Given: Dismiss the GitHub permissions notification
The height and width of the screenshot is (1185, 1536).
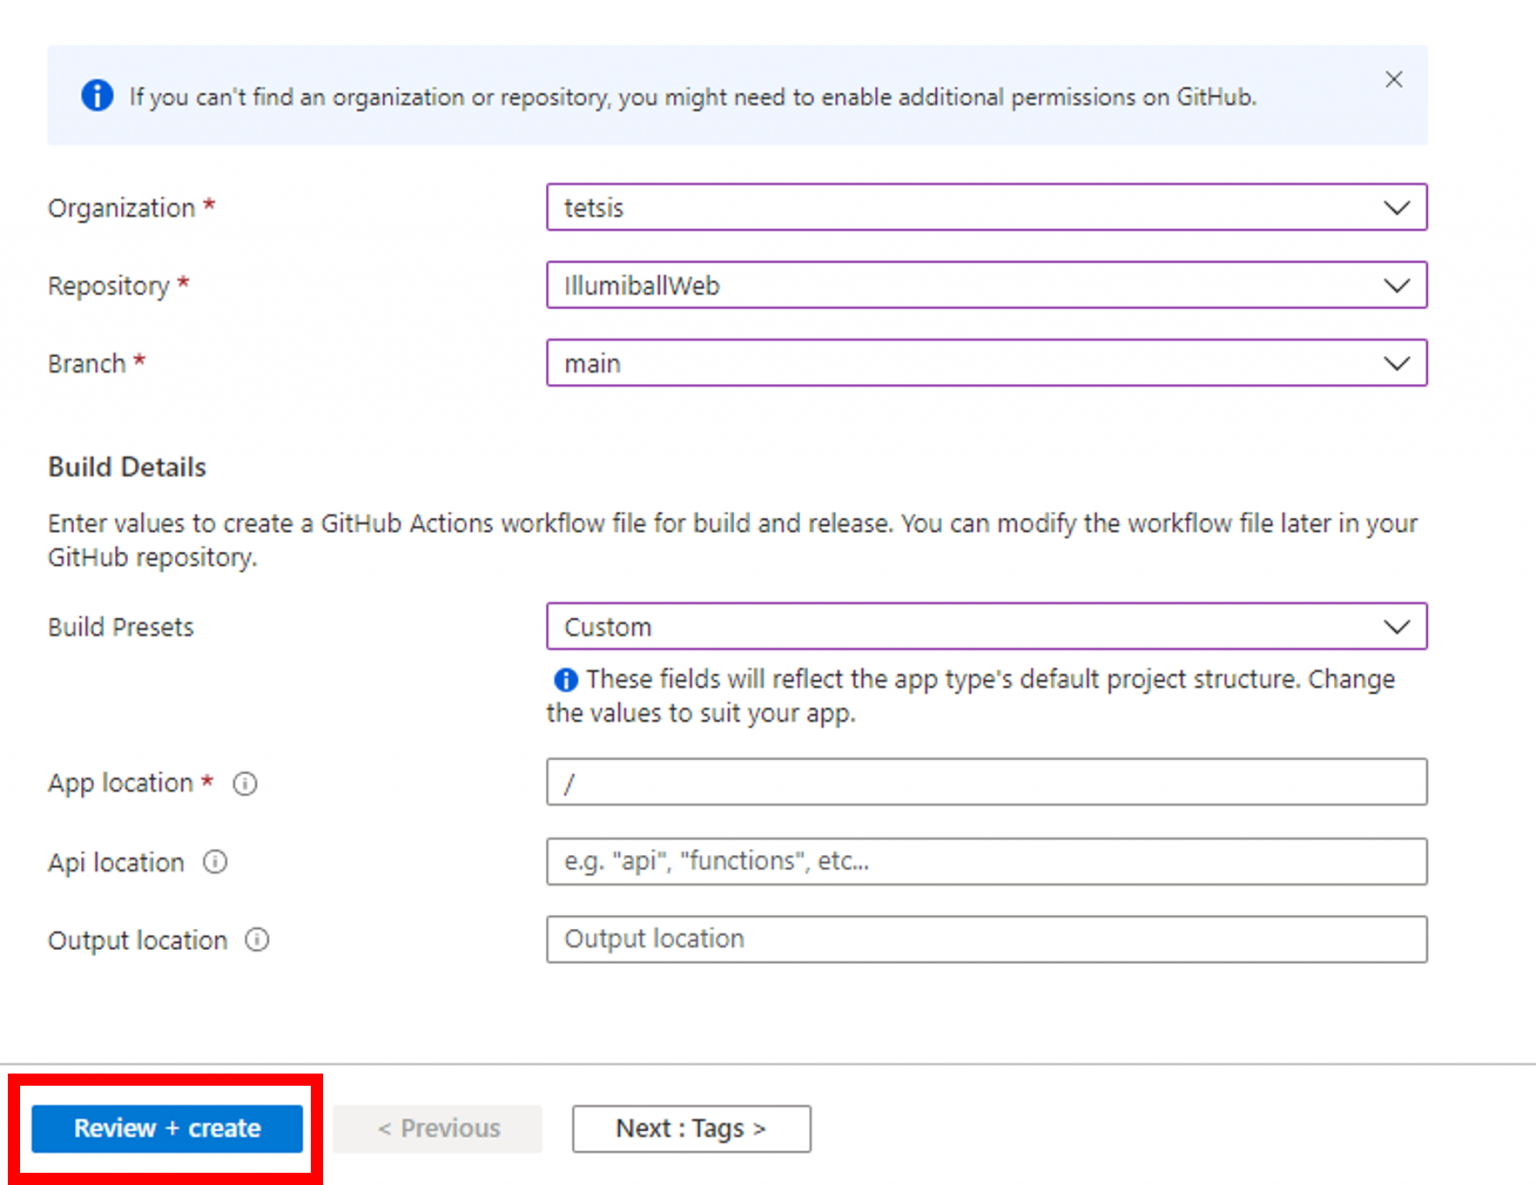Looking at the screenshot, I should coord(1394,79).
